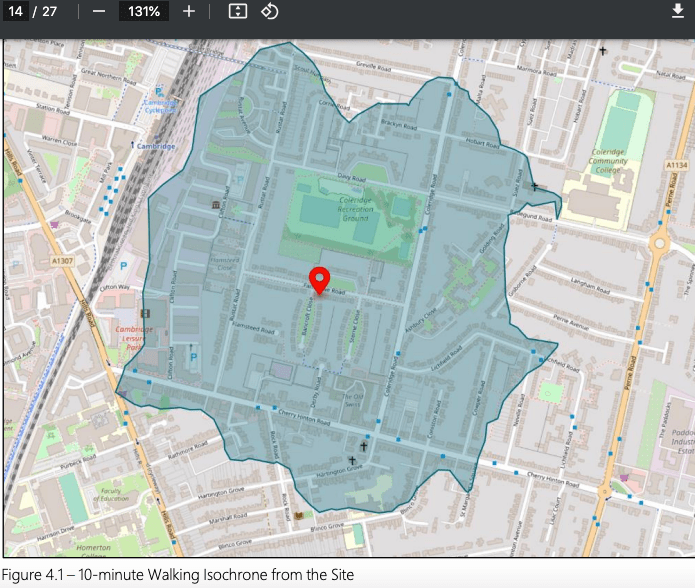The width and height of the screenshot is (695, 588).
Task: Click the museum icon near Clifton Road
Action: 215,205
